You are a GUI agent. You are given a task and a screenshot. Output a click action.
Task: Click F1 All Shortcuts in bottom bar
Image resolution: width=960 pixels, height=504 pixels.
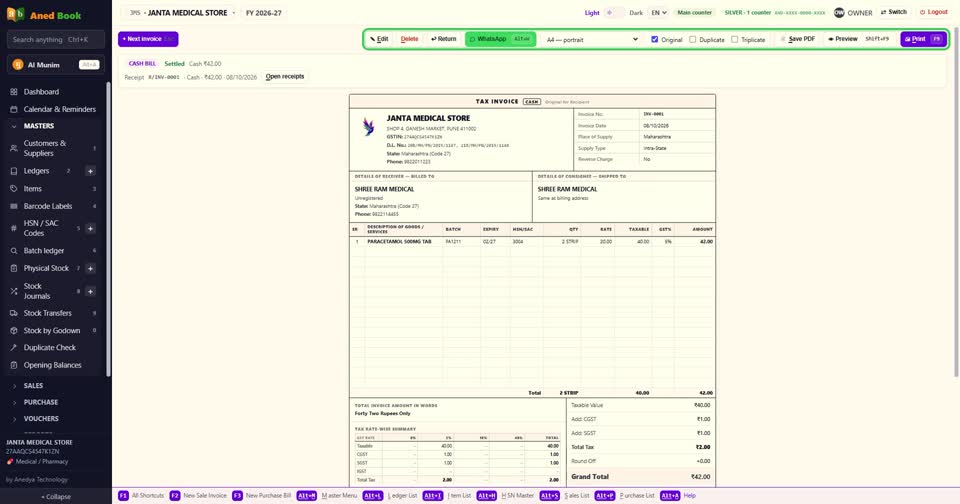click(x=141, y=495)
